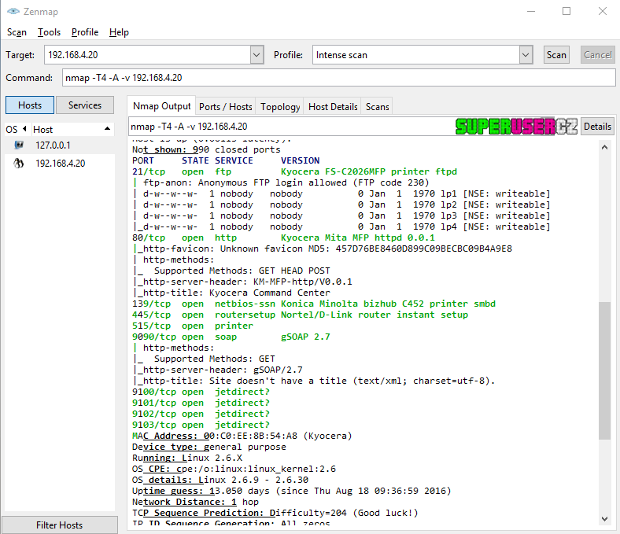Viewport: 620px width, 534px height.
Task: Click the PORT STATE SERVICE VERSION header line
Action: click(x=226, y=160)
